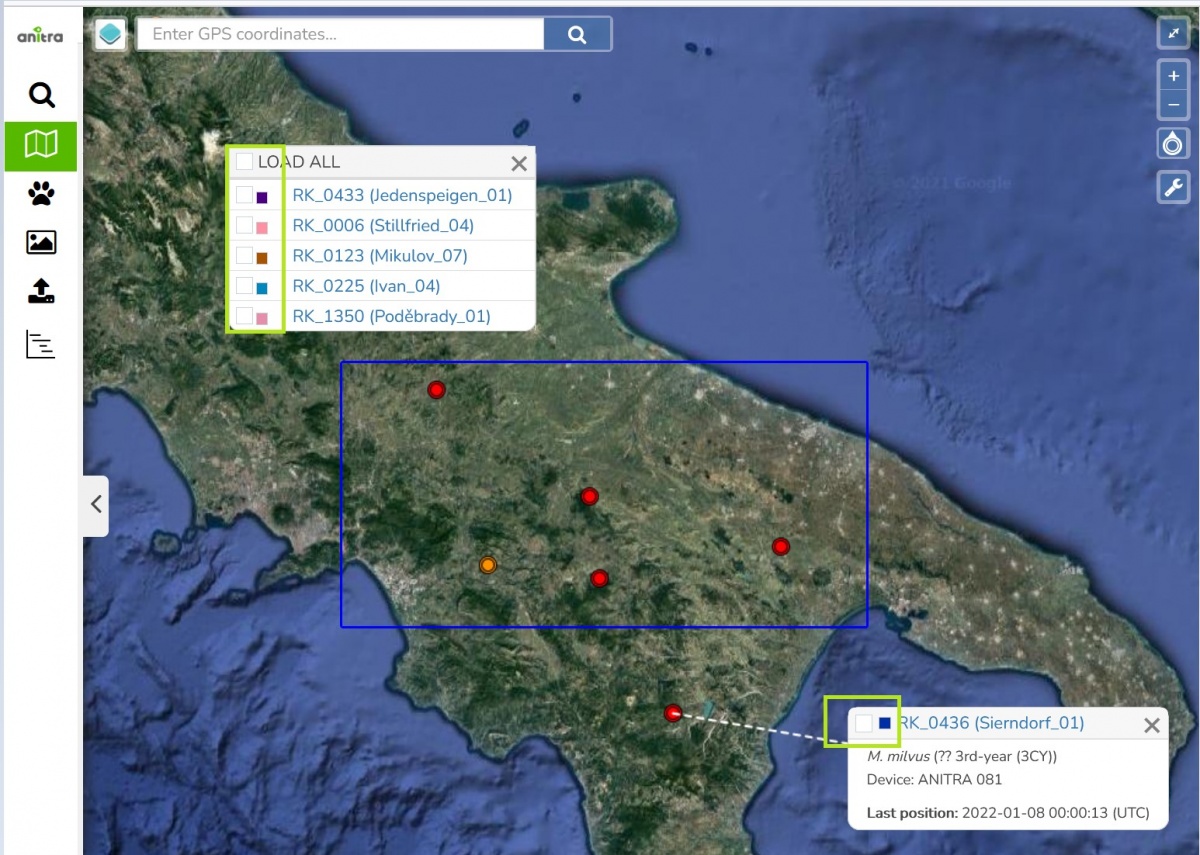Click the my-location compass icon
The width and height of the screenshot is (1200, 855).
pos(1173,143)
